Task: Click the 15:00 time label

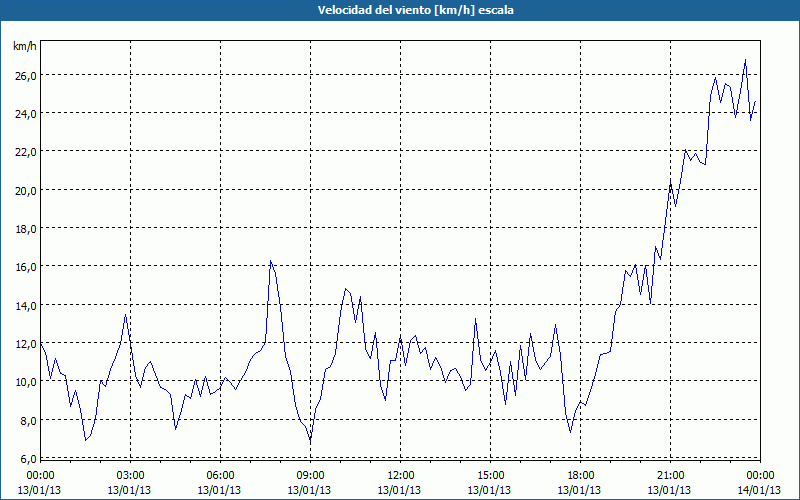Action: [490, 476]
